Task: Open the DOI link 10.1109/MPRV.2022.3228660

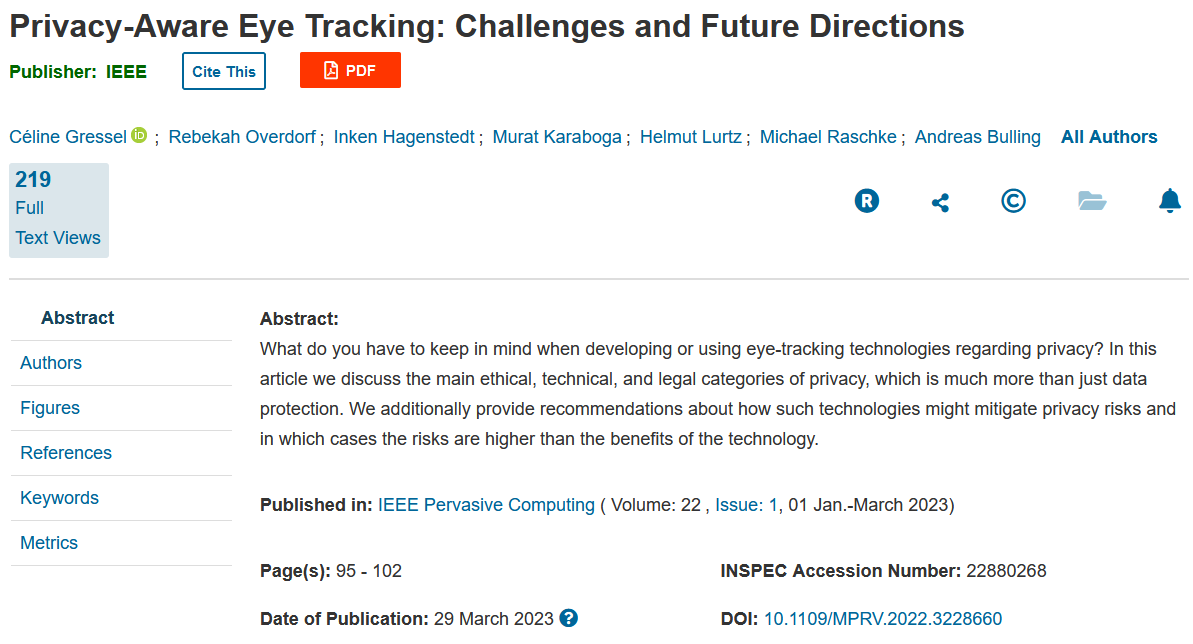Action: [x=883, y=619]
